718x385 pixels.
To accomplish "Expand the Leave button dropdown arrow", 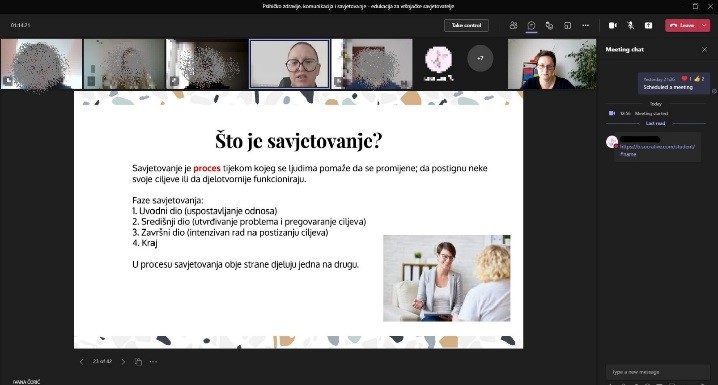I will (704, 26).
